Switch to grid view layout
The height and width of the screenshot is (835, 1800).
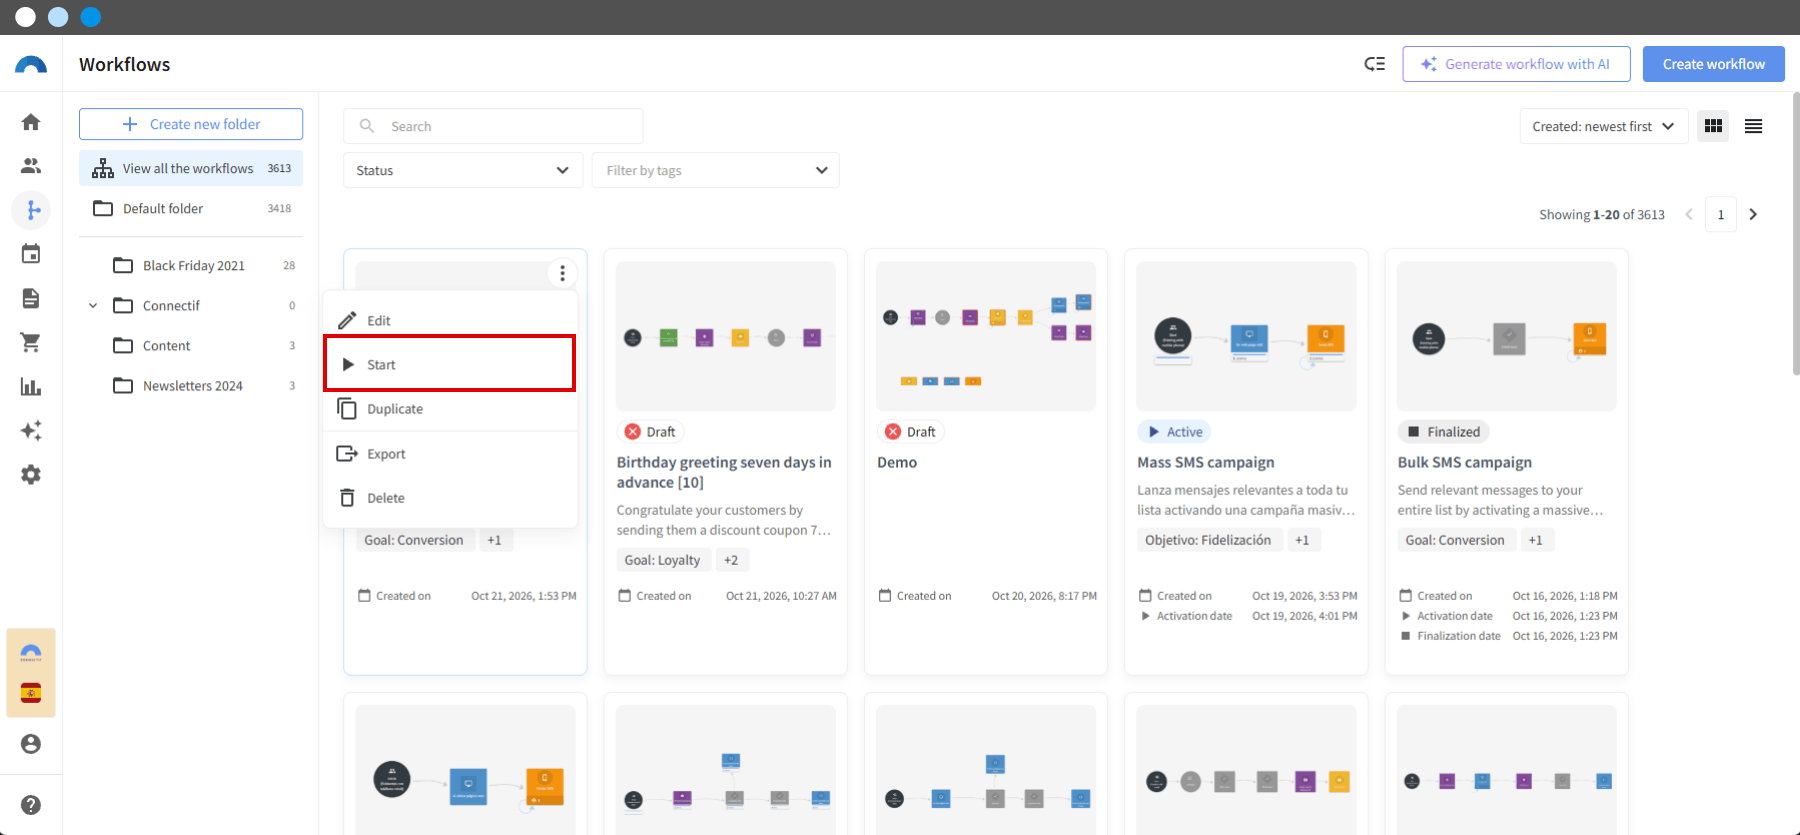(1713, 126)
